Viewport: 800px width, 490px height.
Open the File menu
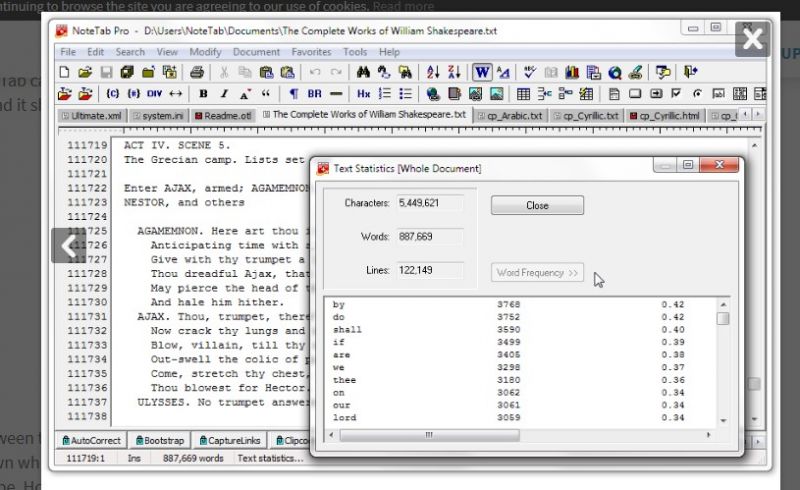(x=67, y=52)
